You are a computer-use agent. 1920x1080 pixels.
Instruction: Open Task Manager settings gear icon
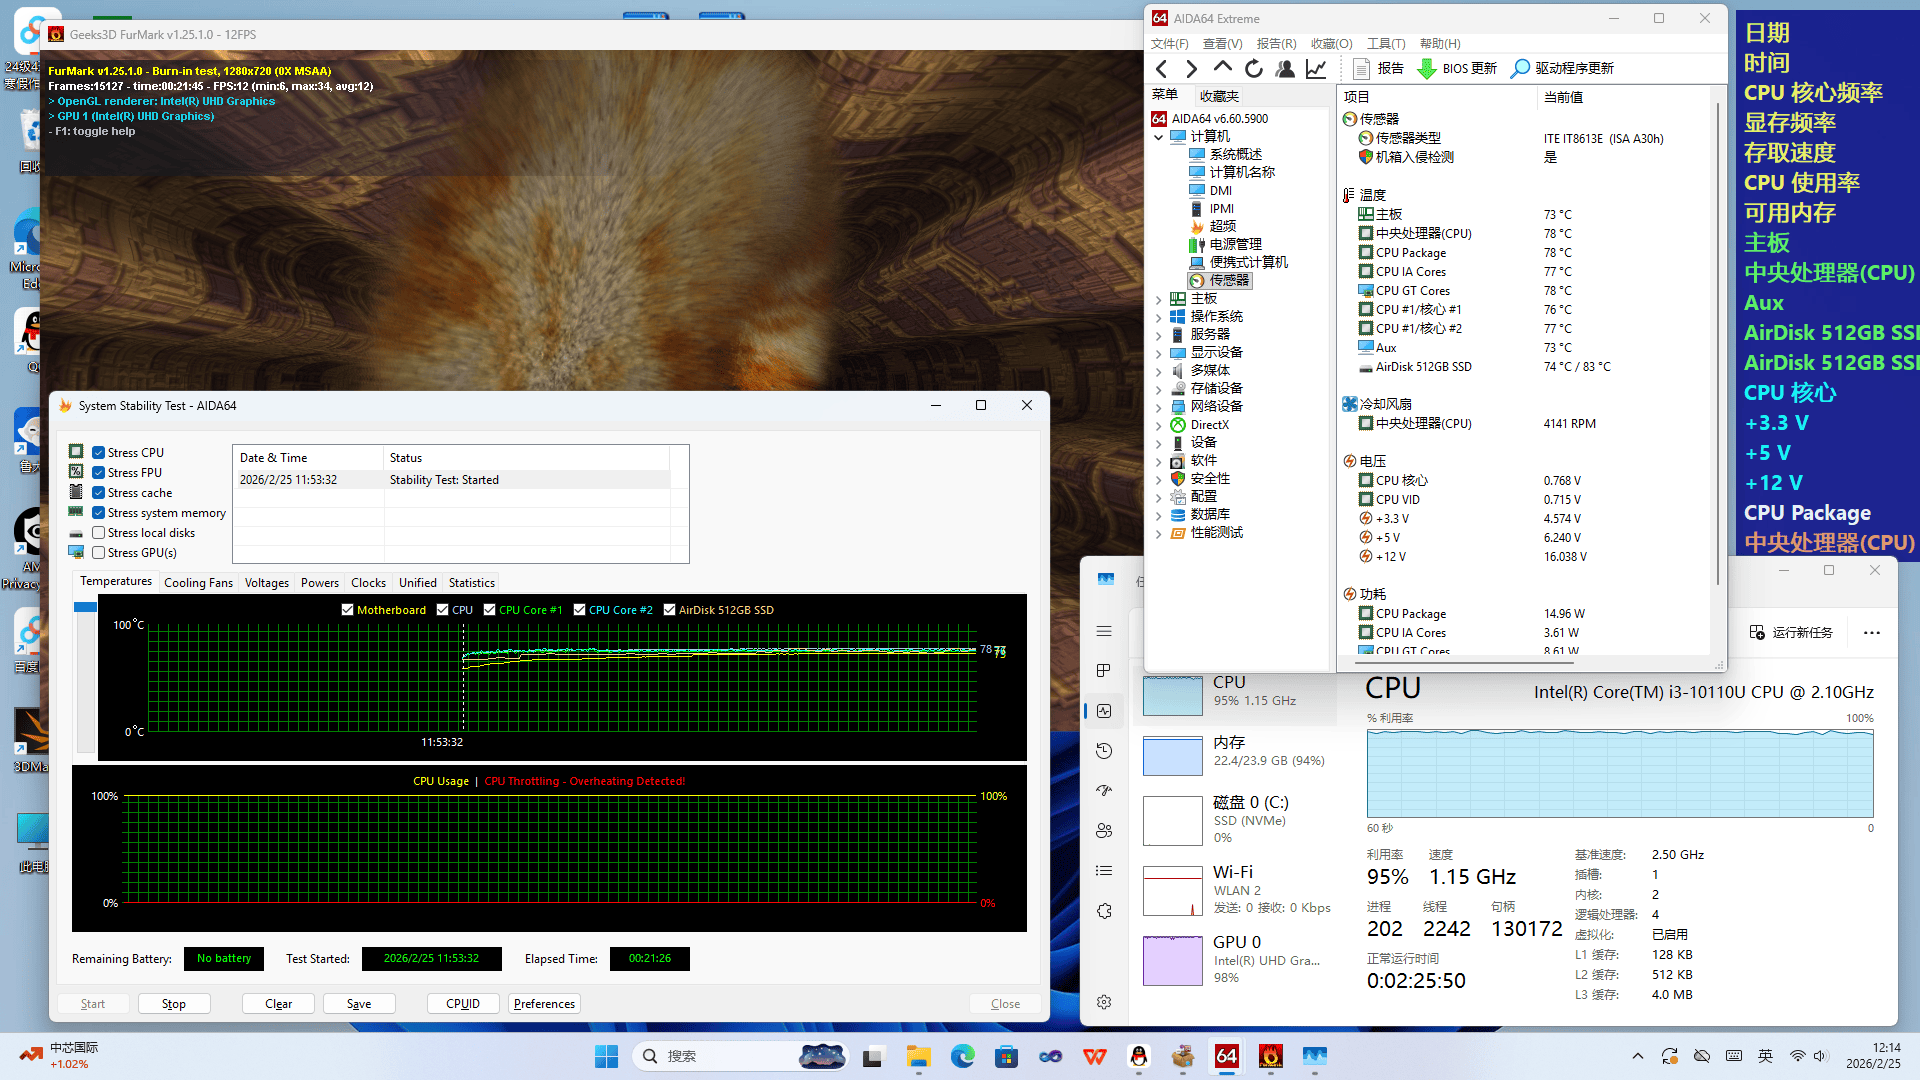(x=1104, y=1002)
